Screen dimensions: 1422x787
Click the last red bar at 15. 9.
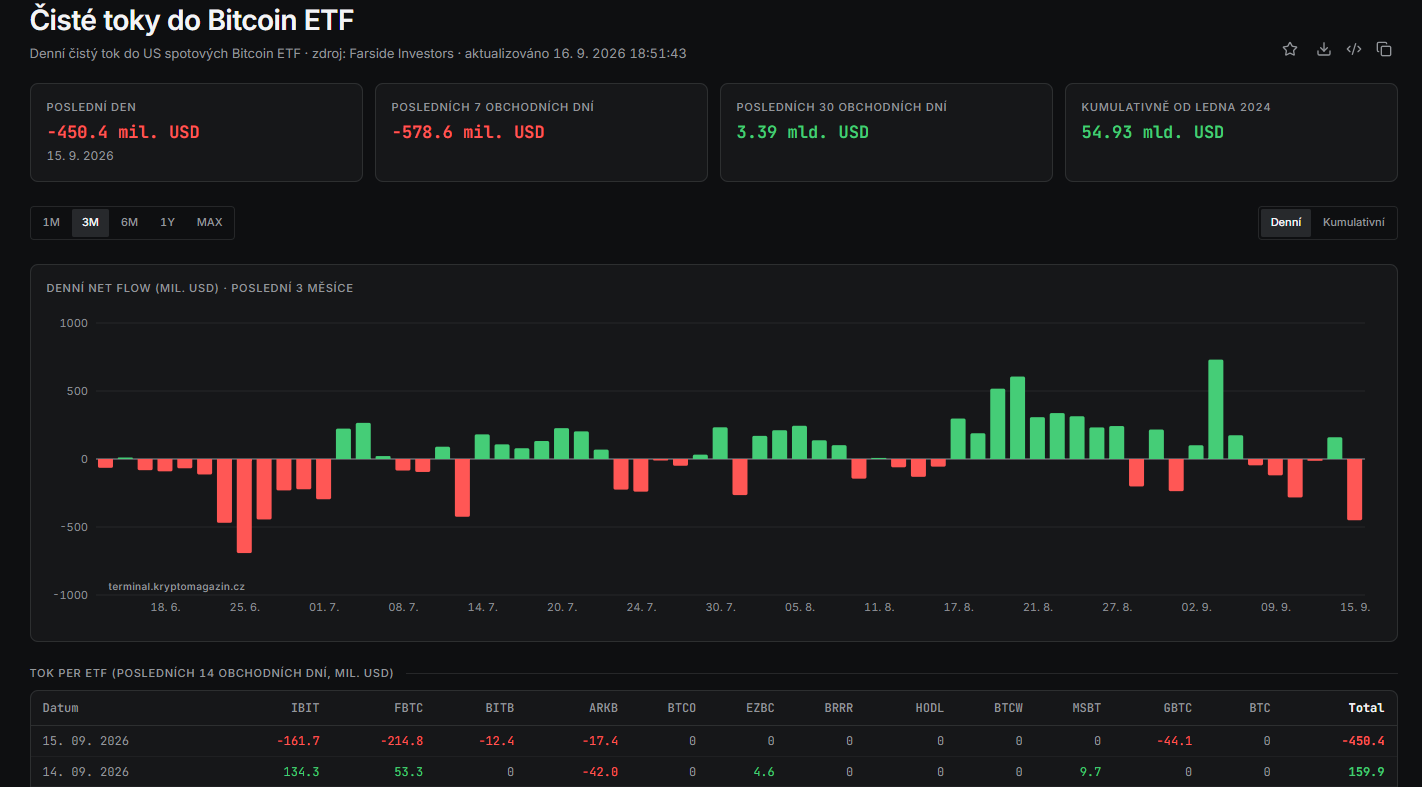1355,489
